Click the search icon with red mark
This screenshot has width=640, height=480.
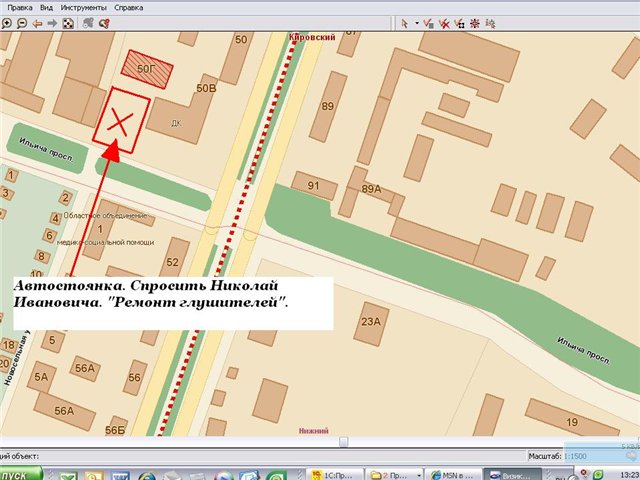tap(104, 22)
